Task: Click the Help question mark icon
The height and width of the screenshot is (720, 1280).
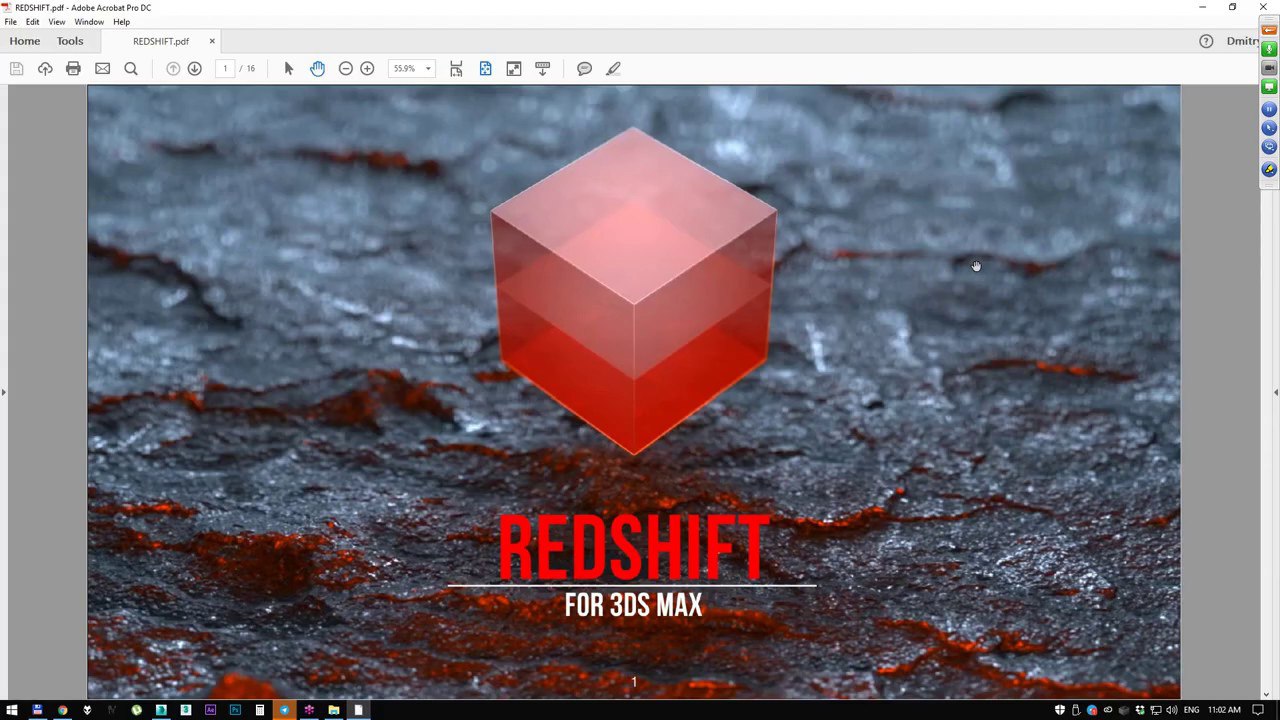Action: pos(1206,41)
